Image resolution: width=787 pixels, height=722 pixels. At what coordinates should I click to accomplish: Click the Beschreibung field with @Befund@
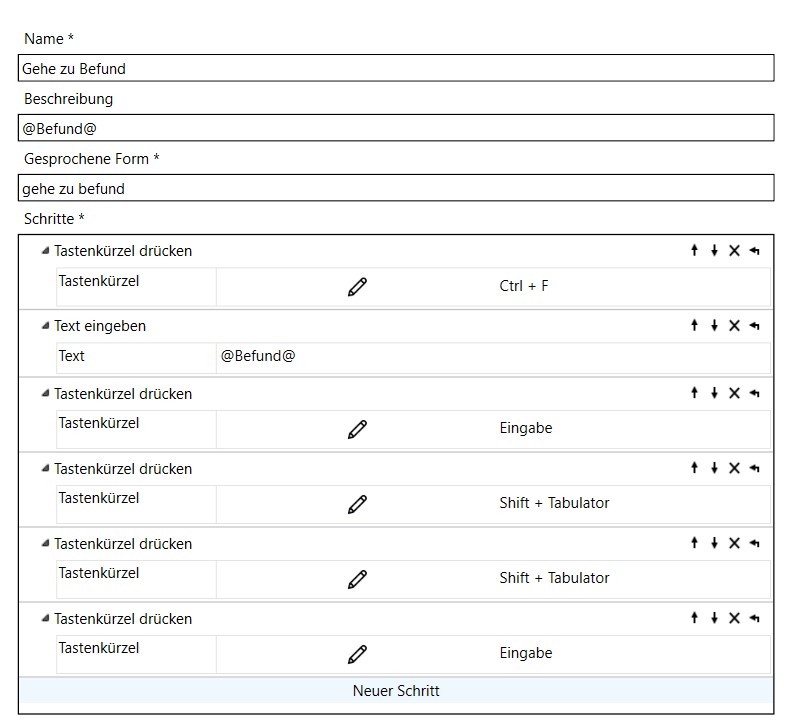point(396,128)
